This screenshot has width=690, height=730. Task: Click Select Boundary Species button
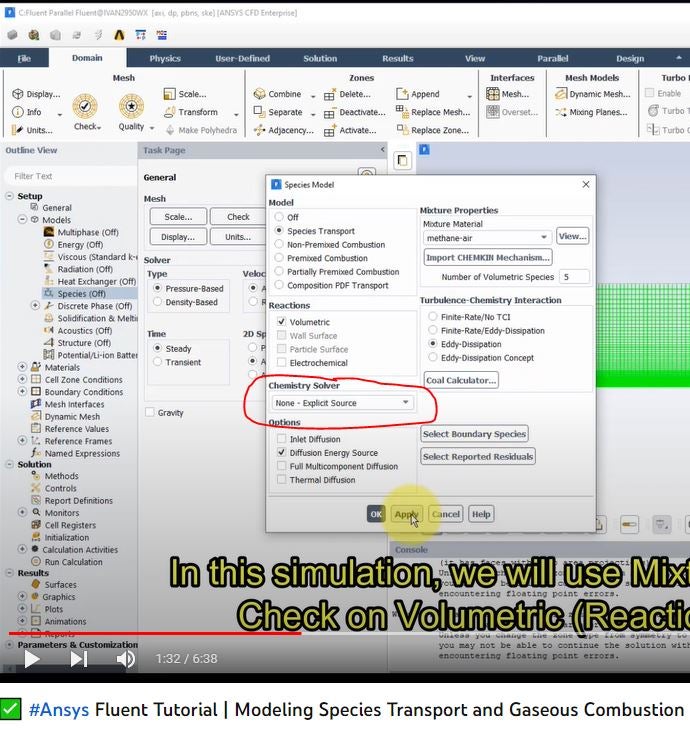pyautogui.click(x=474, y=434)
